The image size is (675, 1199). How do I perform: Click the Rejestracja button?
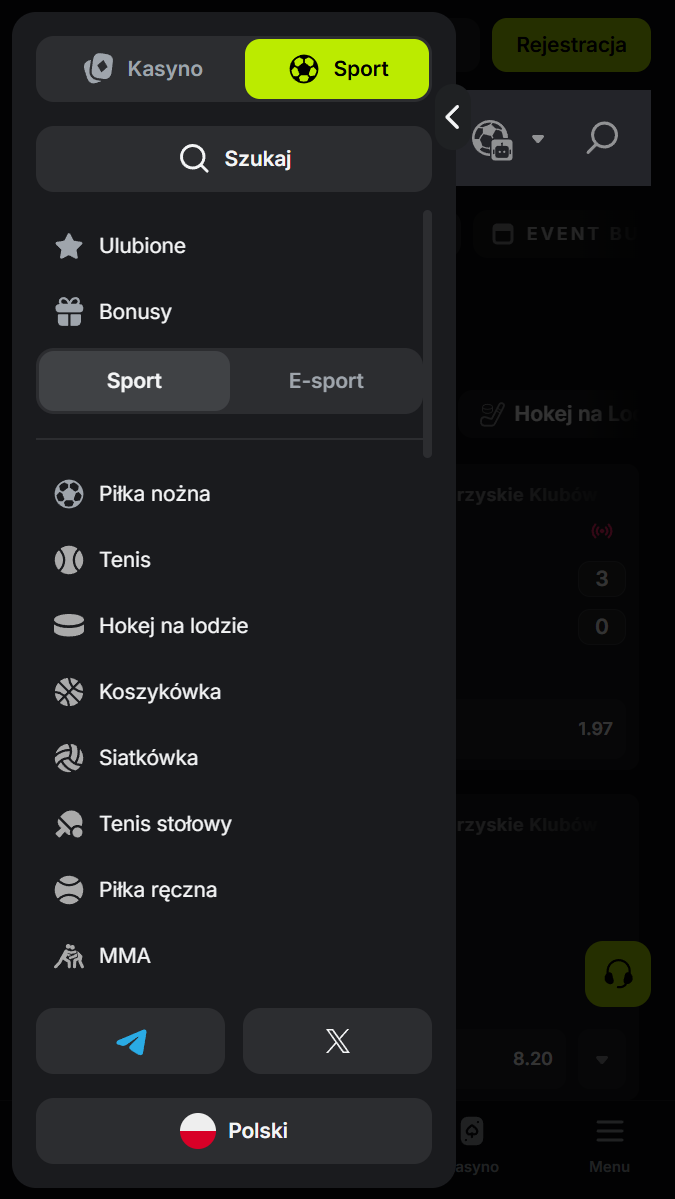click(x=571, y=45)
